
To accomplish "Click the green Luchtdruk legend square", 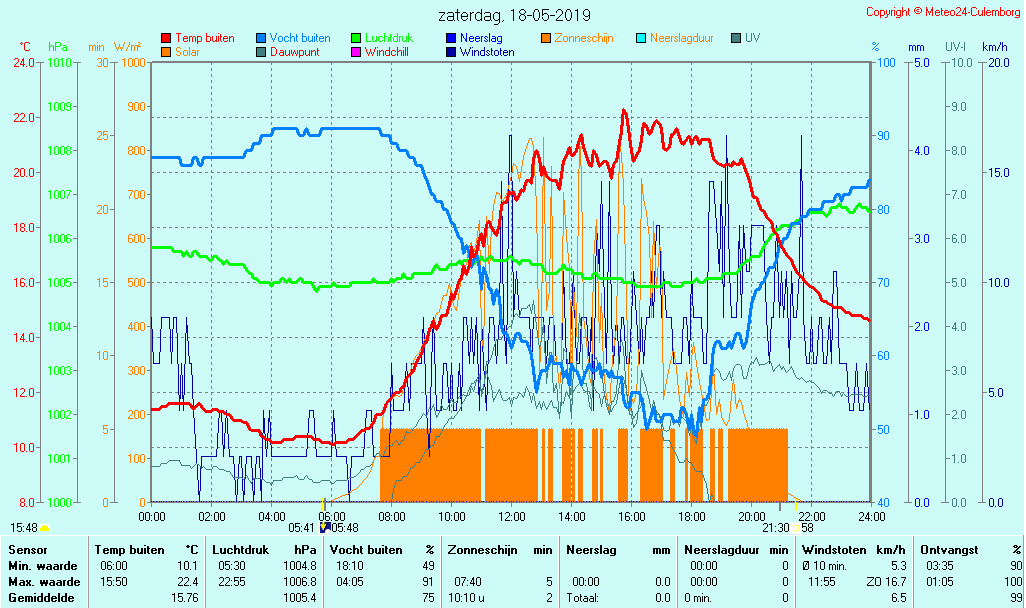I will [356, 38].
